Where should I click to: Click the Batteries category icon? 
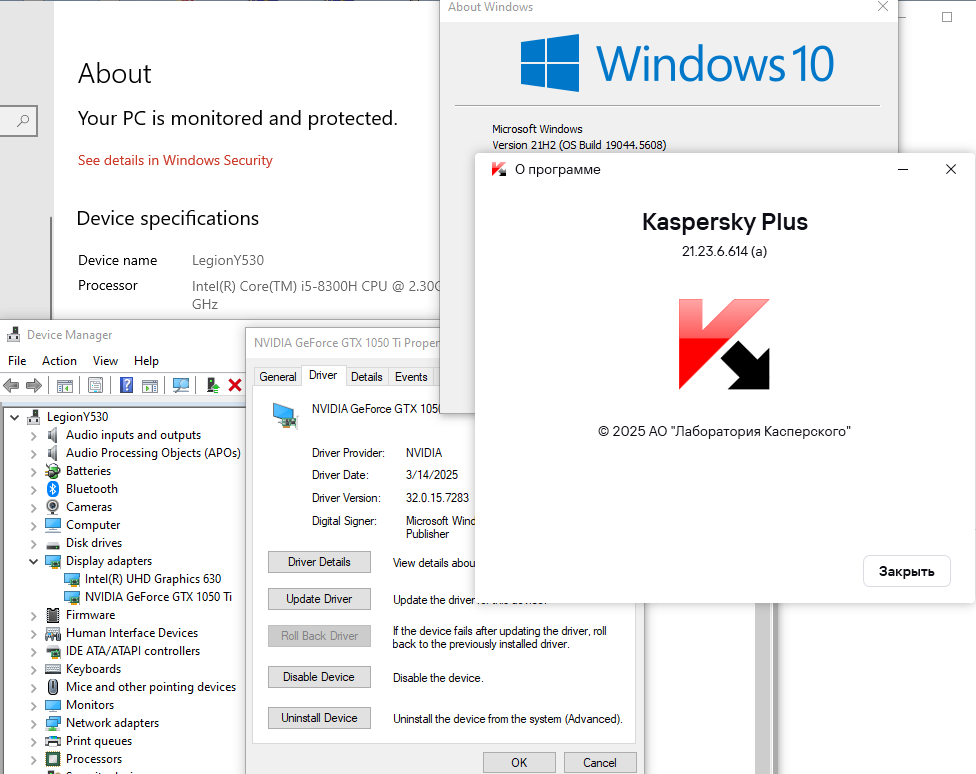(53, 471)
